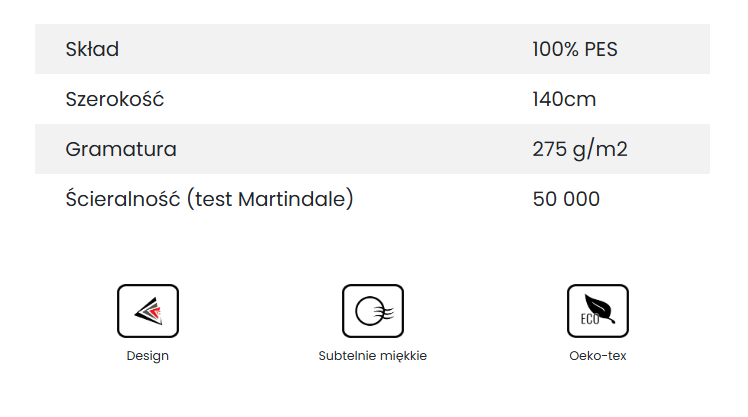Click the Design caption text
Screen dimensions: 748x417
coord(148,356)
